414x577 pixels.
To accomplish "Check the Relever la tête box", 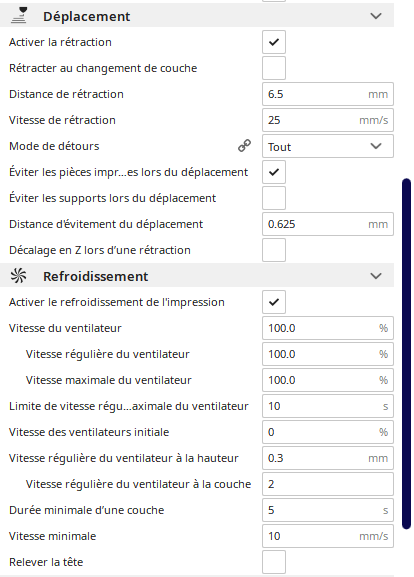I will point(274,562).
